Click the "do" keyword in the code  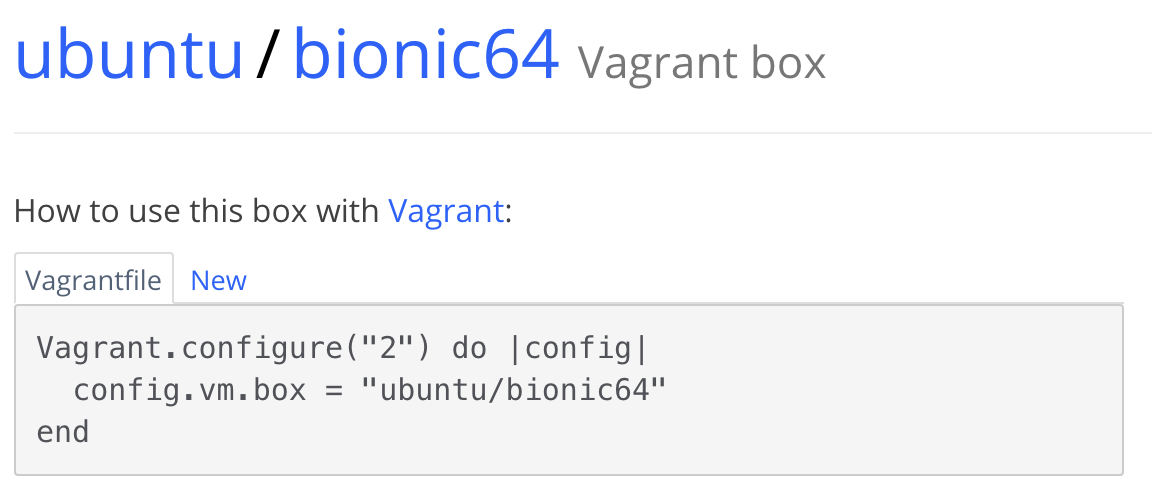click(469, 347)
